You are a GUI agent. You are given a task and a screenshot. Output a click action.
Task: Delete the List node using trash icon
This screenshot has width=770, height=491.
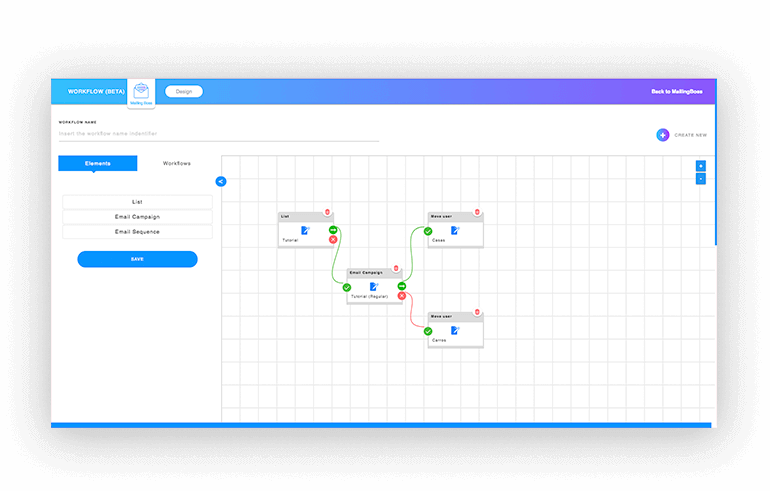click(327, 212)
